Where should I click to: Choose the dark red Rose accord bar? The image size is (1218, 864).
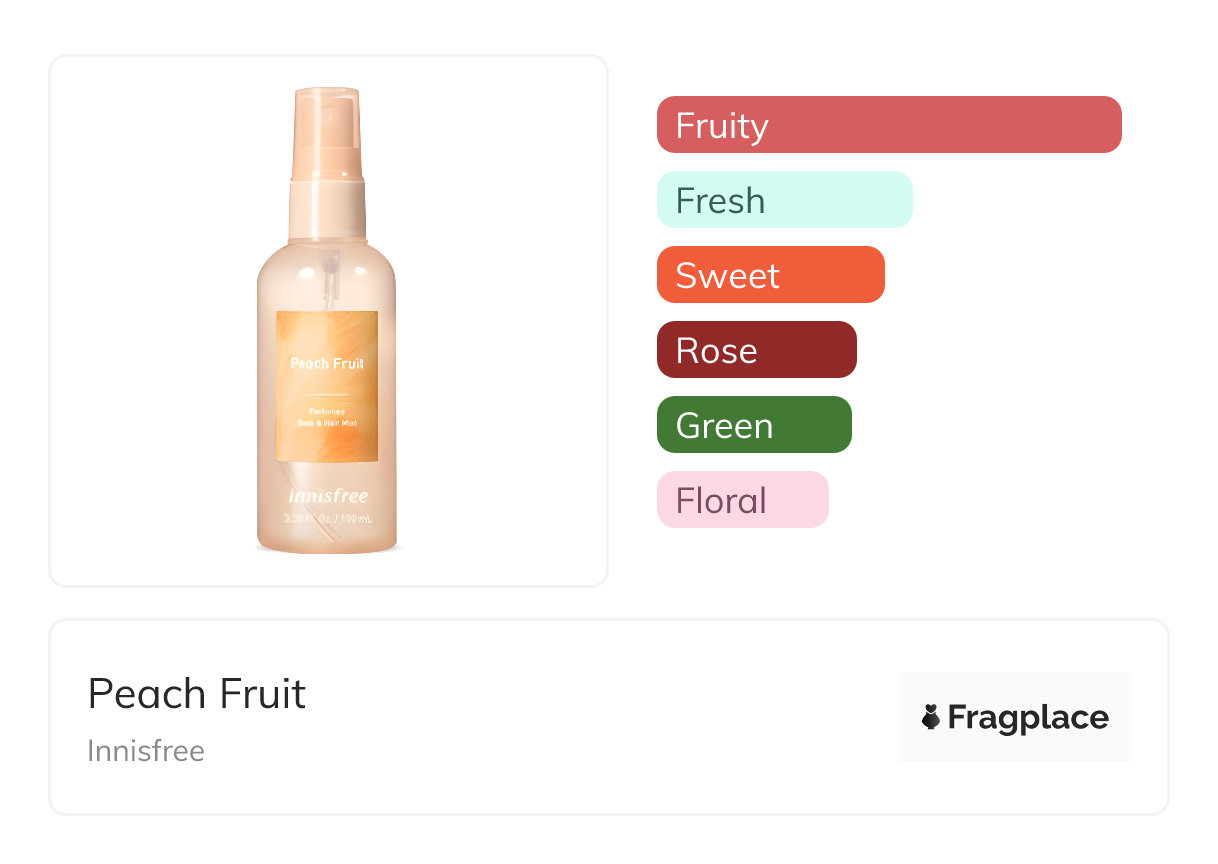(x=756, y=350)
